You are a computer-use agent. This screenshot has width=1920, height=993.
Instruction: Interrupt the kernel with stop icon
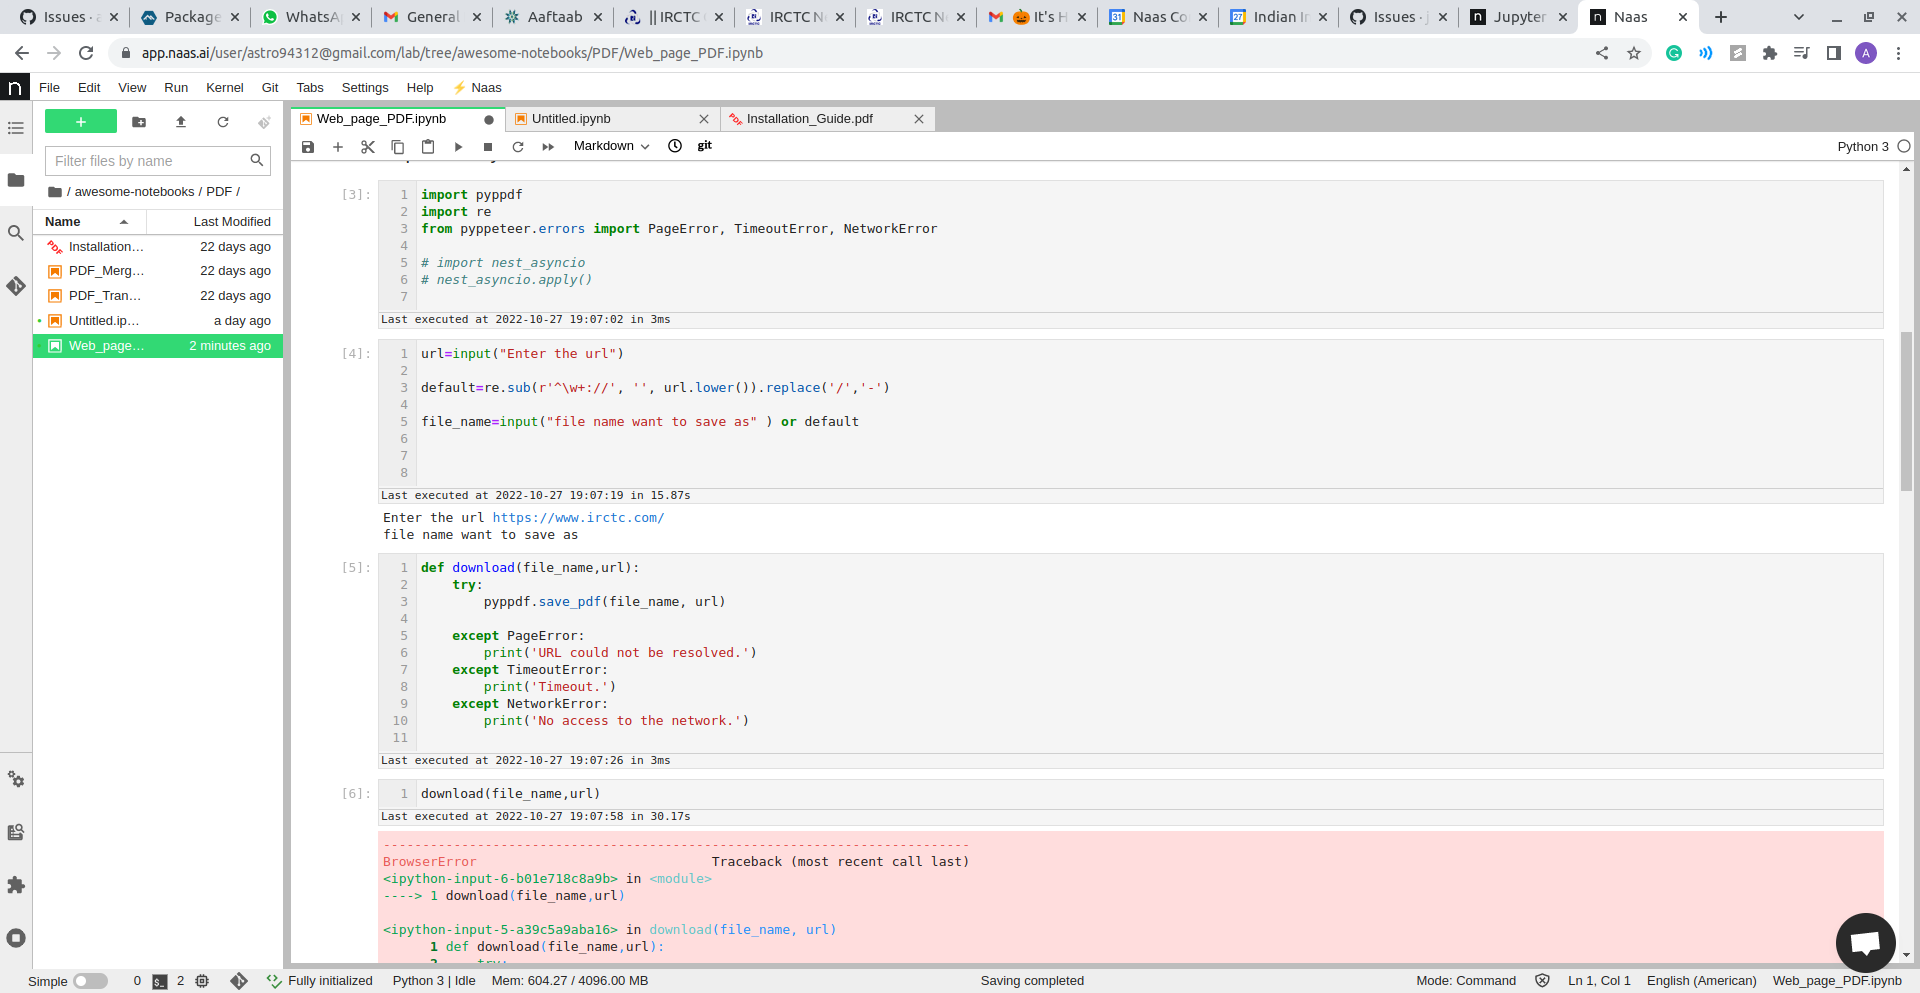click(x=488, y=147)
